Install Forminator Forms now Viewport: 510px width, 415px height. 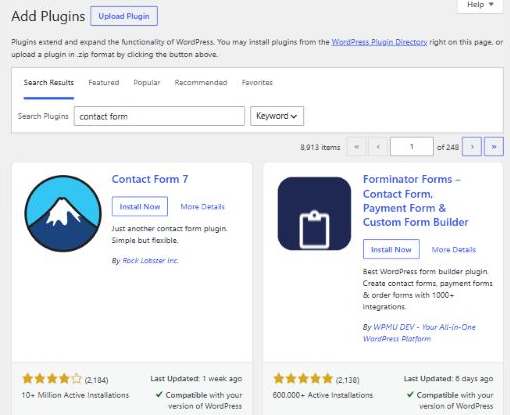[391, 249]
